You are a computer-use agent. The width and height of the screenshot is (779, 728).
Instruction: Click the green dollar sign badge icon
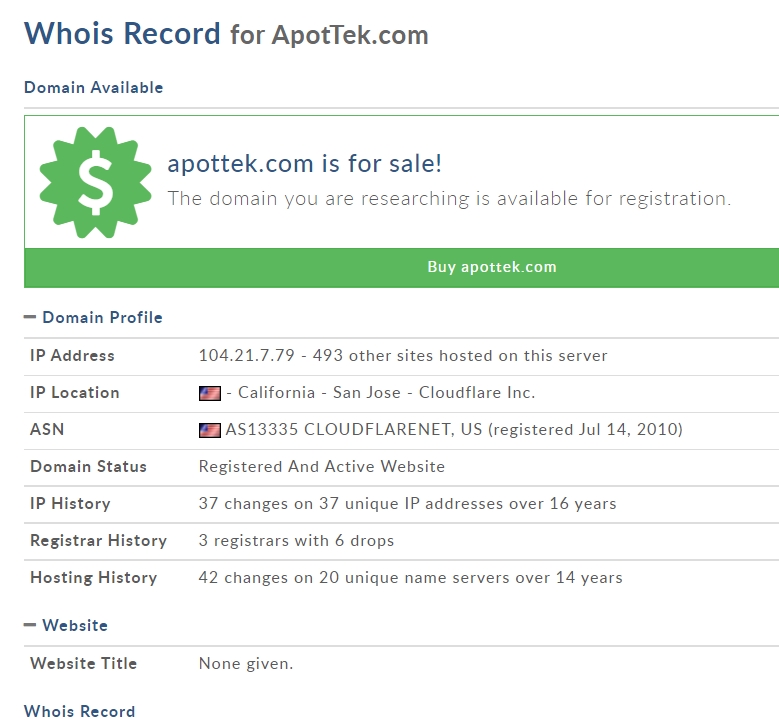[87, 182]
